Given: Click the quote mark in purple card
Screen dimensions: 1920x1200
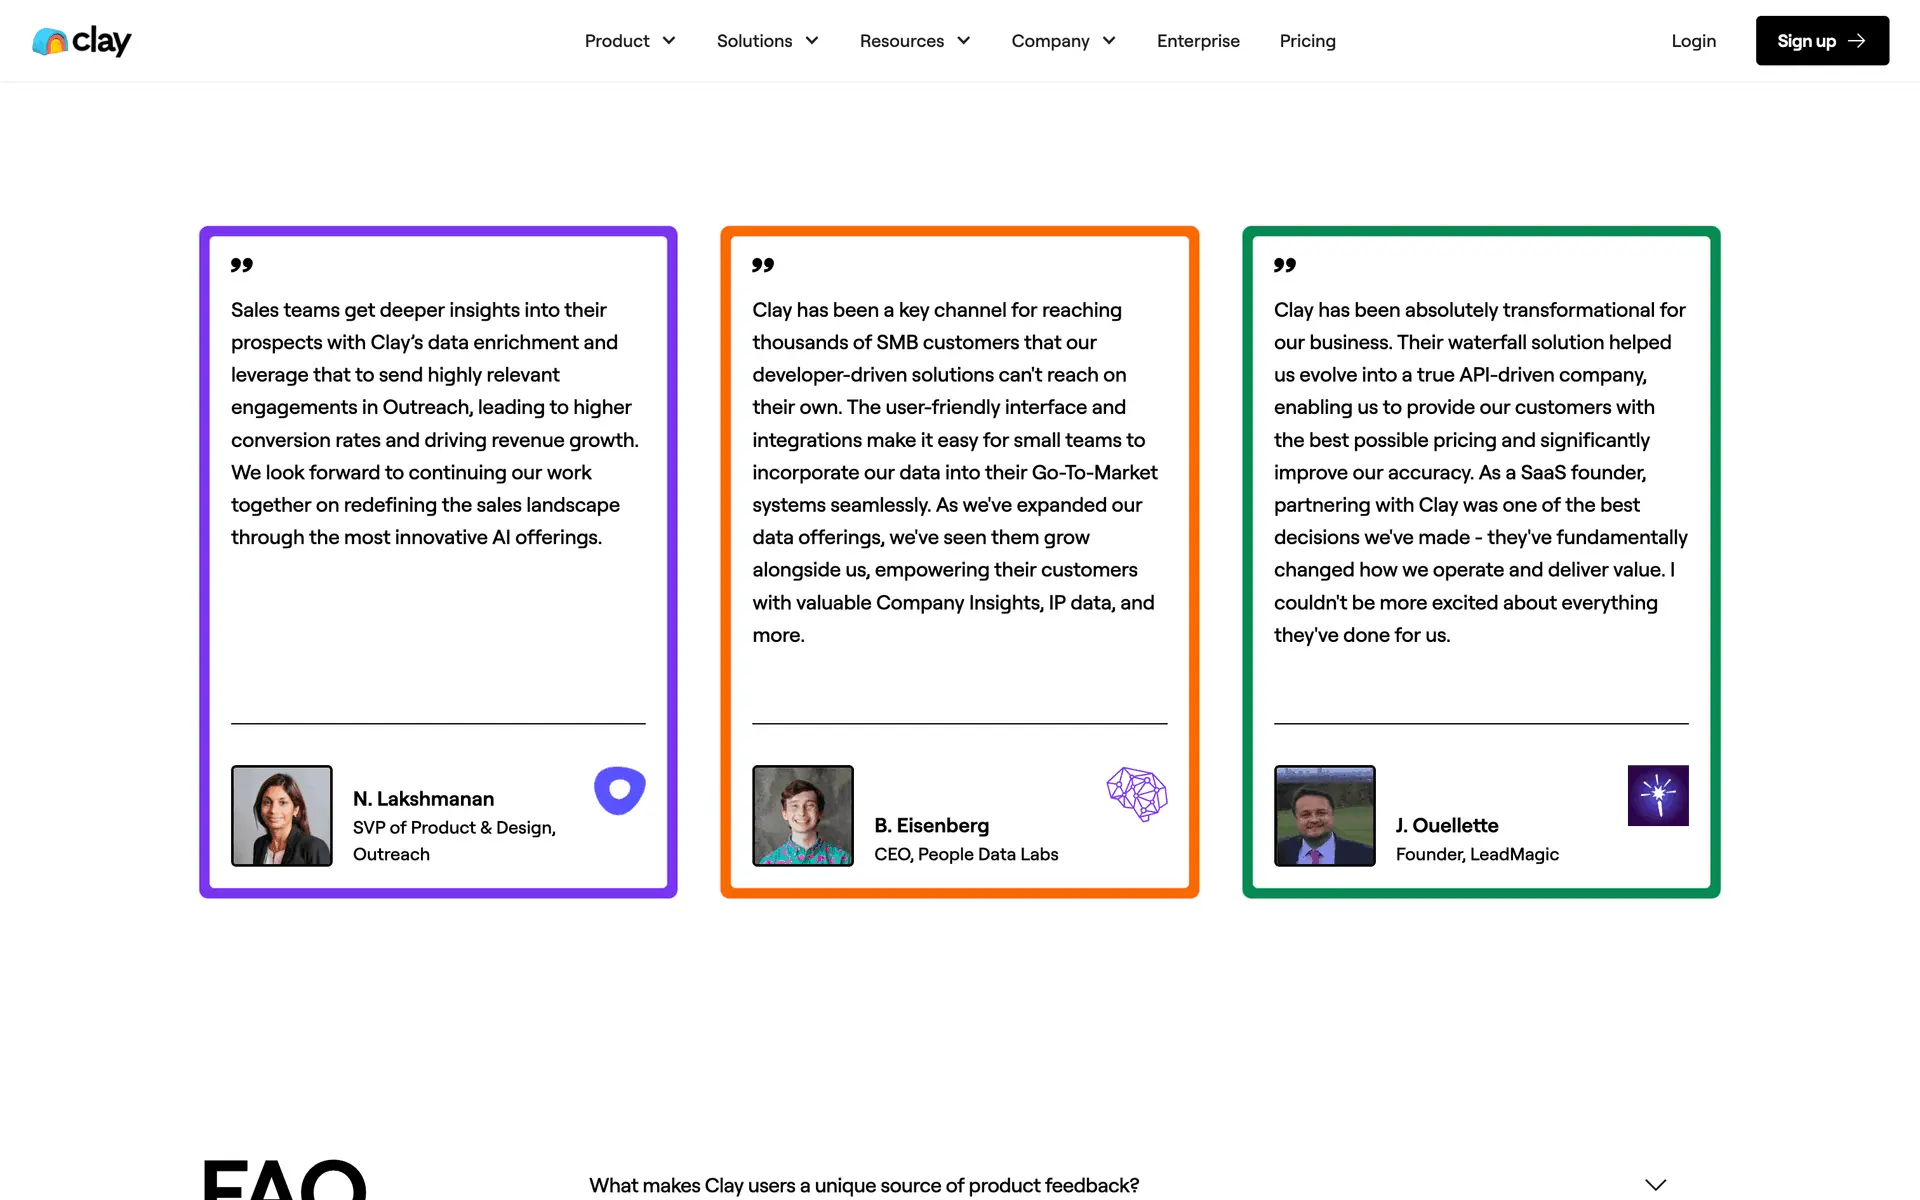Looking at the screenshot, I should (242, 265).
